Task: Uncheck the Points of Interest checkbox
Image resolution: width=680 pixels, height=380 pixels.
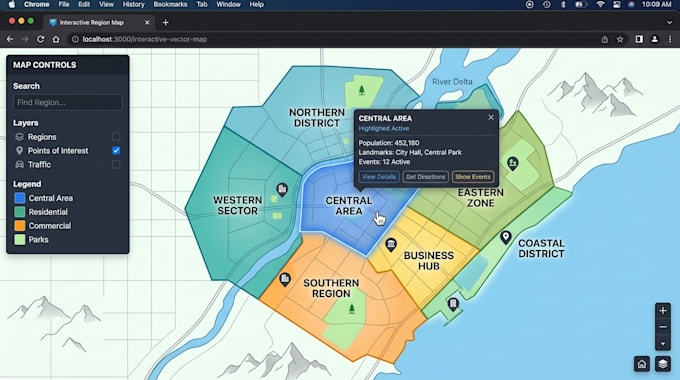Action: (116, 151)
